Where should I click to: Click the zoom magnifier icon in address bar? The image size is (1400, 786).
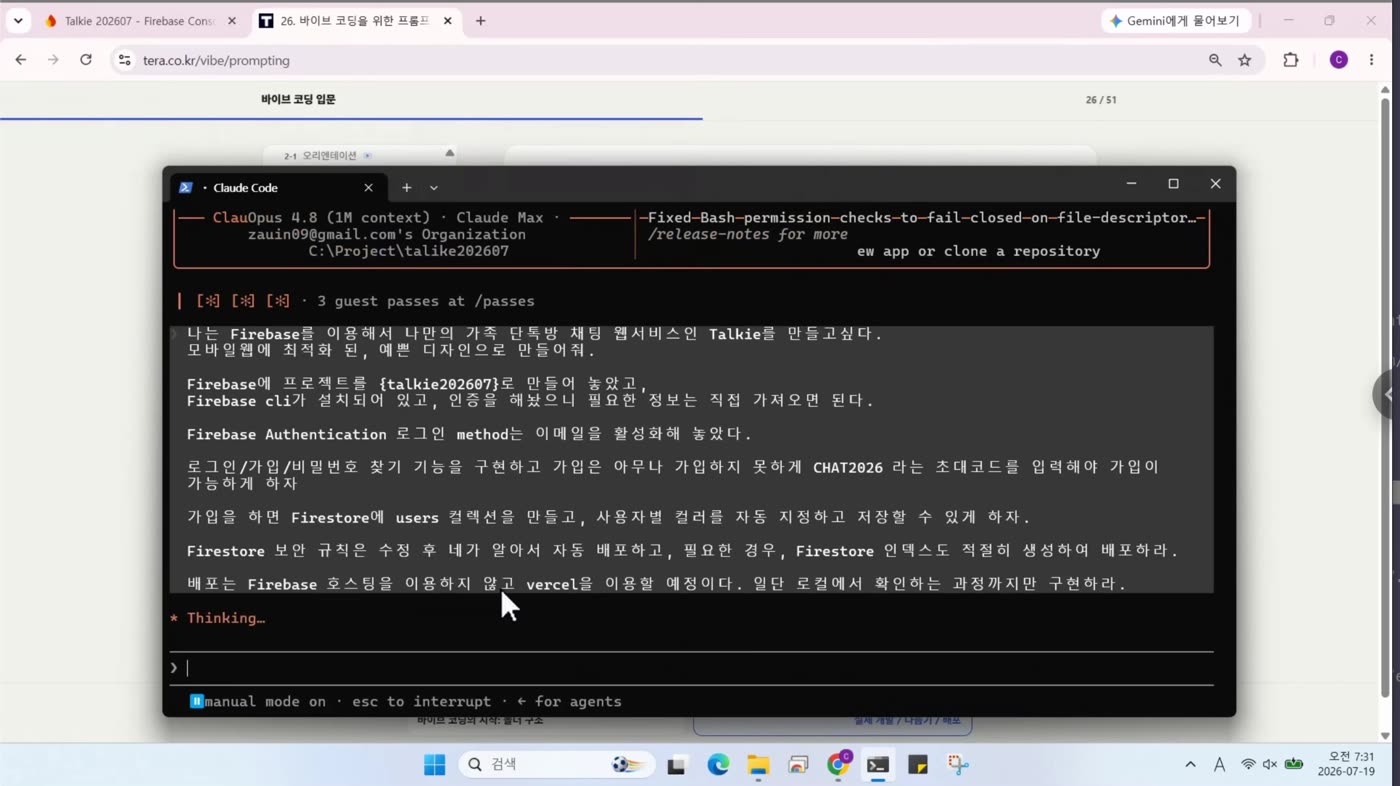point(1215,60)
